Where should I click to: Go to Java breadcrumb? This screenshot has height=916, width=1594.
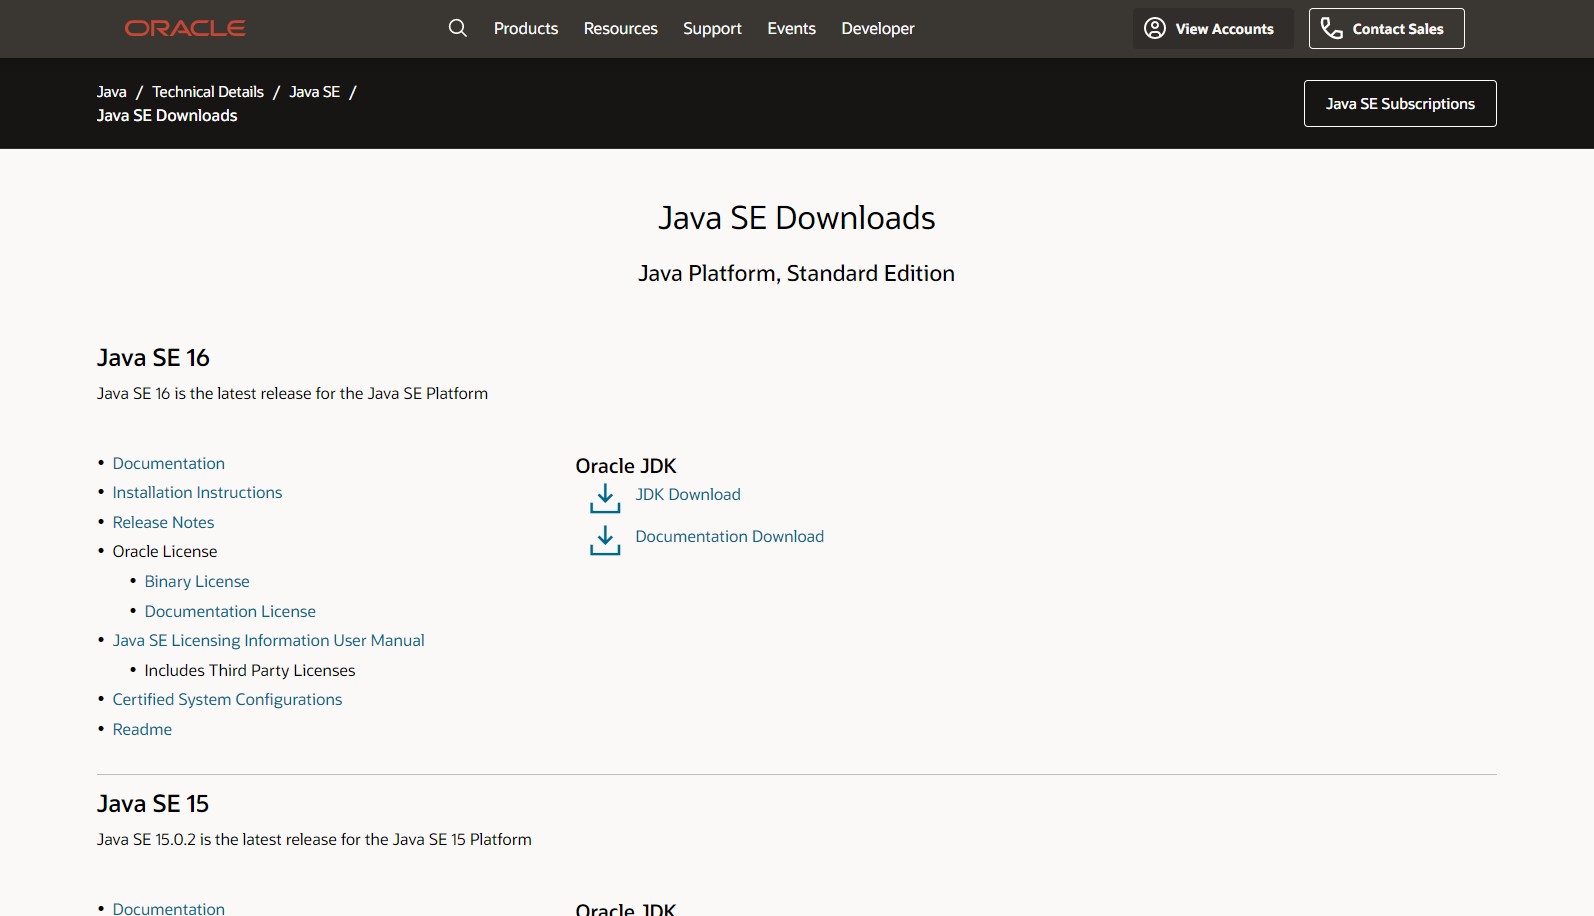[112, 91]
